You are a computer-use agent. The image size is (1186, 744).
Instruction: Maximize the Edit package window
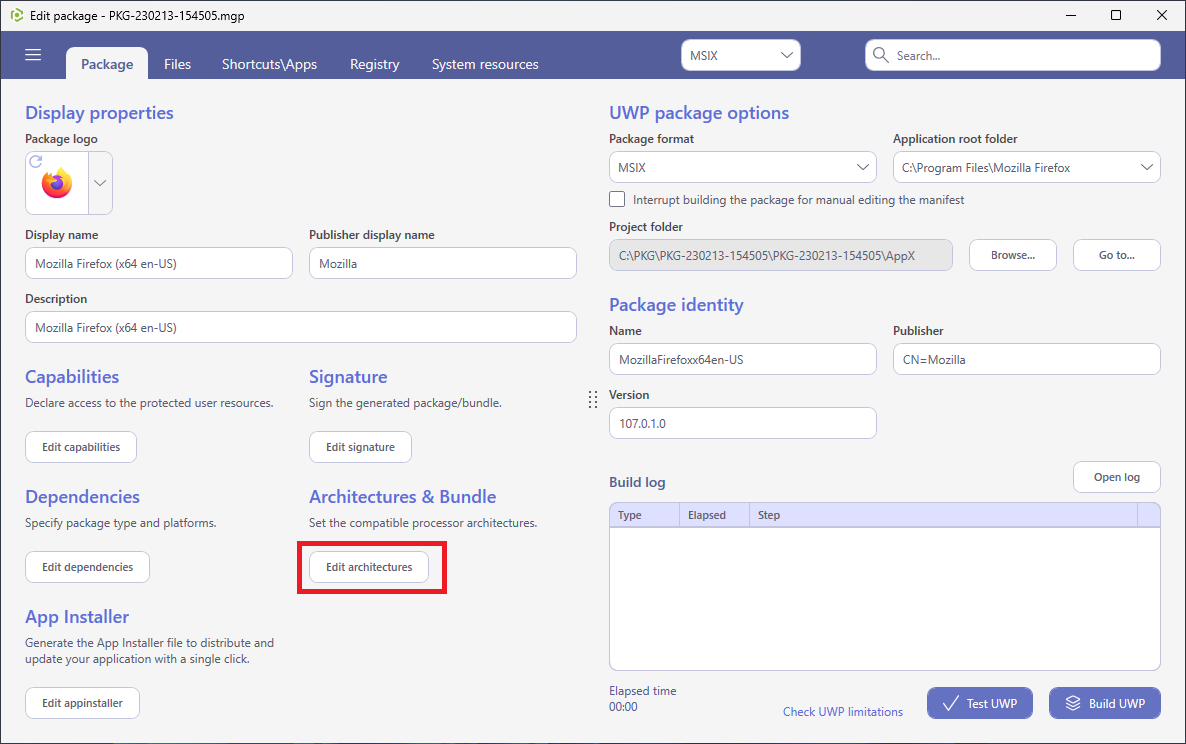[x=1116, y=15]
